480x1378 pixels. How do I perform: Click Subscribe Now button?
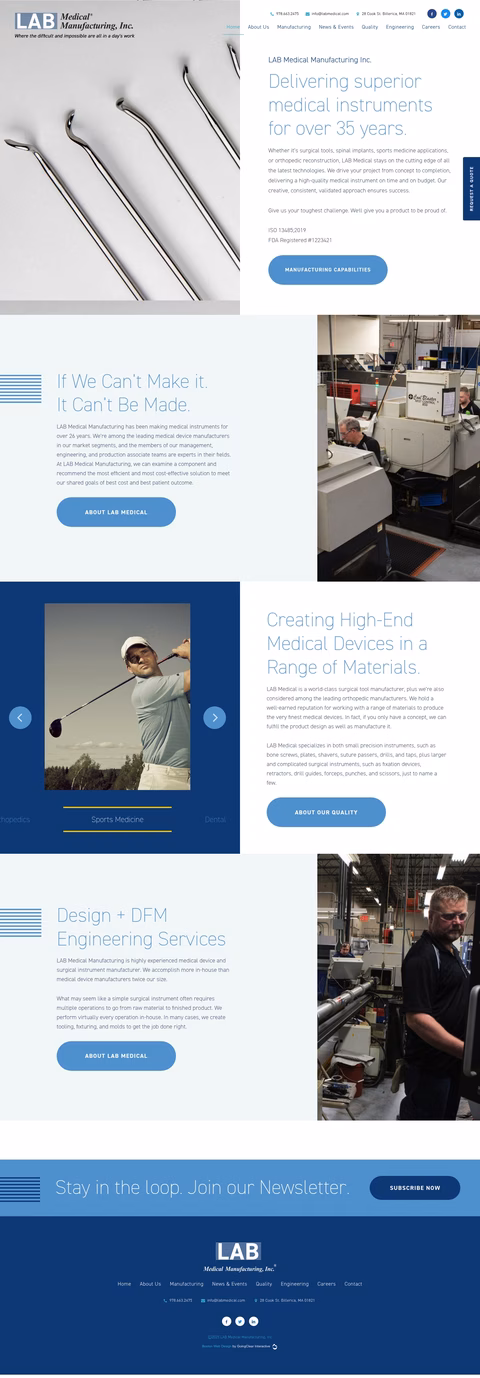415,1188
